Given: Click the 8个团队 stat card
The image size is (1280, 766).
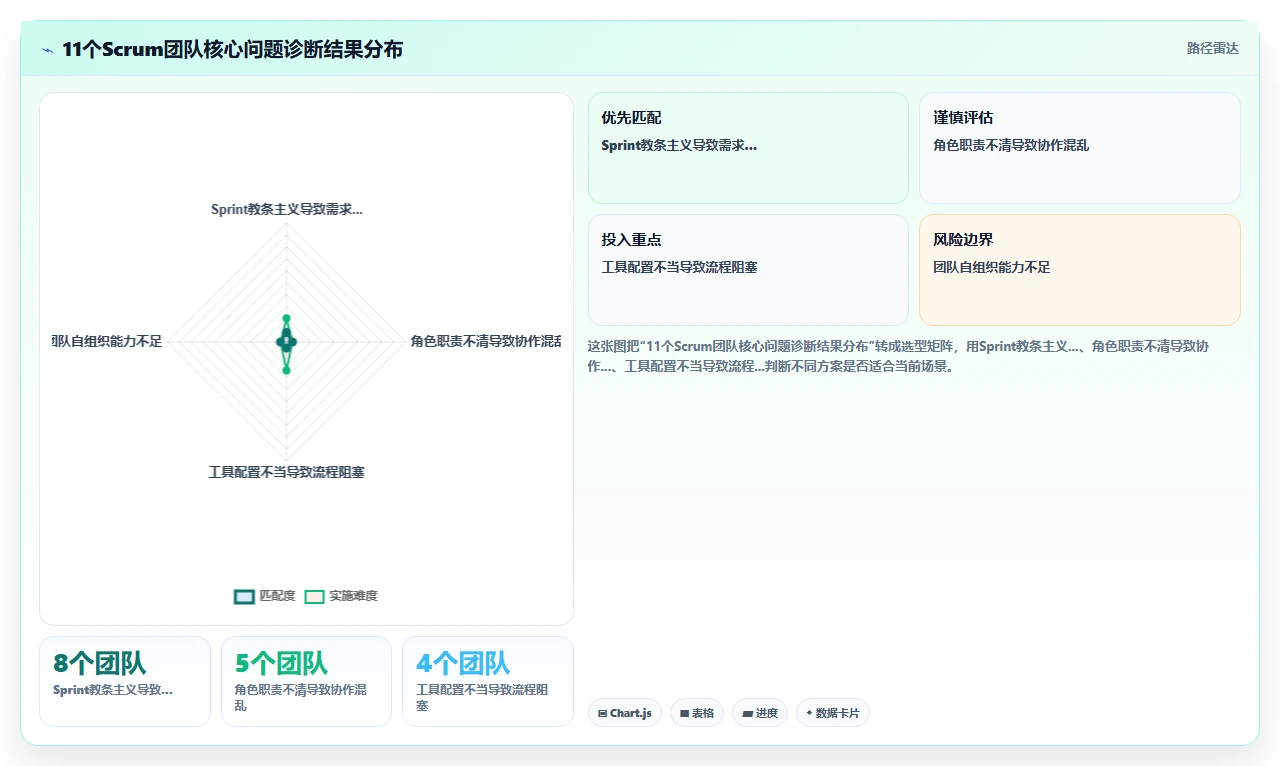Looking at the screenshot, I should (125, 681).
